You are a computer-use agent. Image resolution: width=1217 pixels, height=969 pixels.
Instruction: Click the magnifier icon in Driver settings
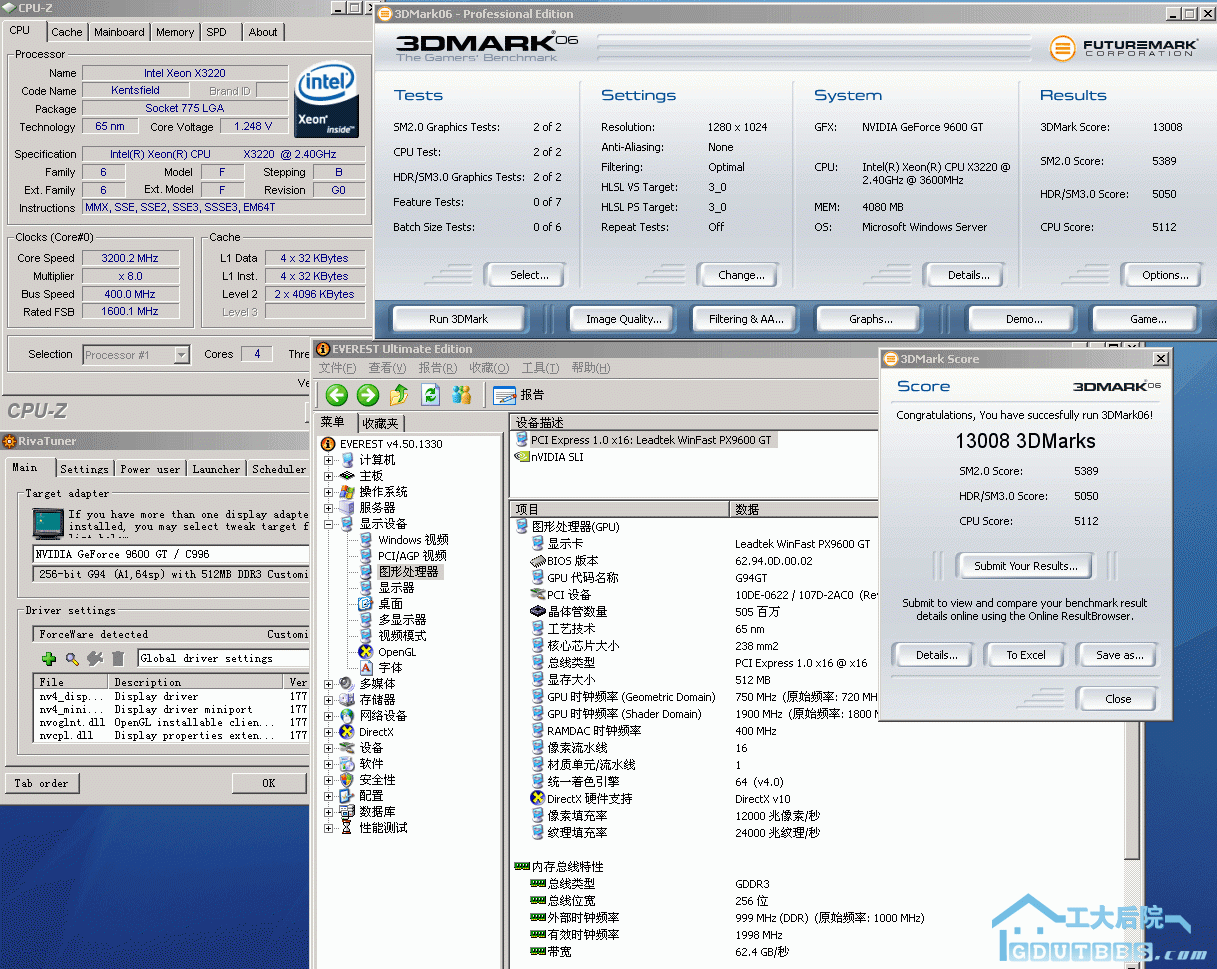click(72, 658)
